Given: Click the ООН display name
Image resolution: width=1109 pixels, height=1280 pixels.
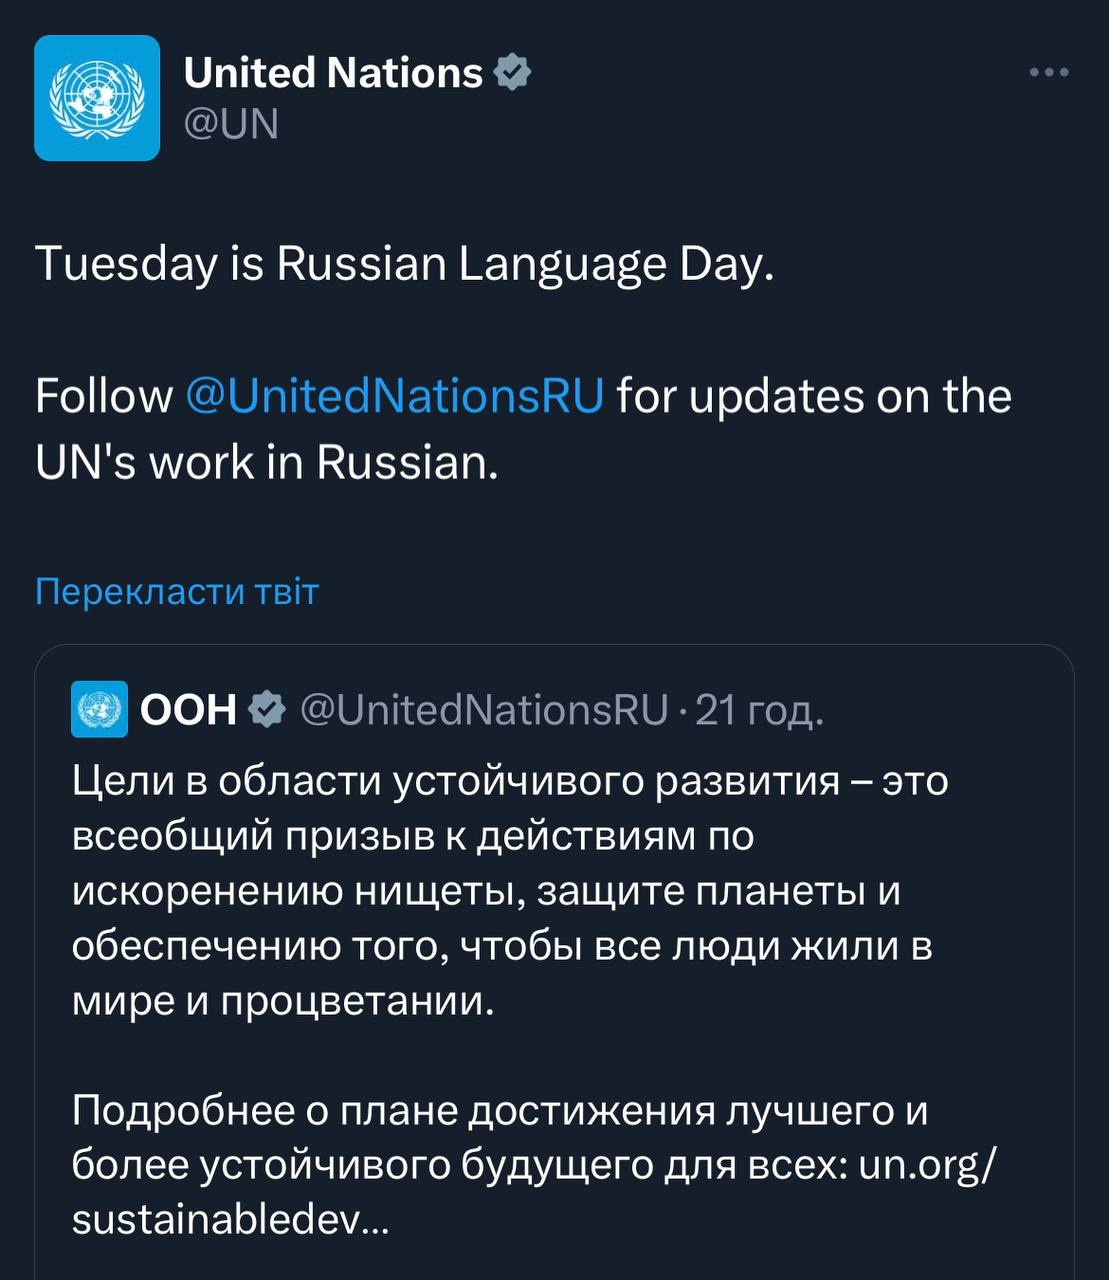Looking at the screenshot, I should (188, 709).
